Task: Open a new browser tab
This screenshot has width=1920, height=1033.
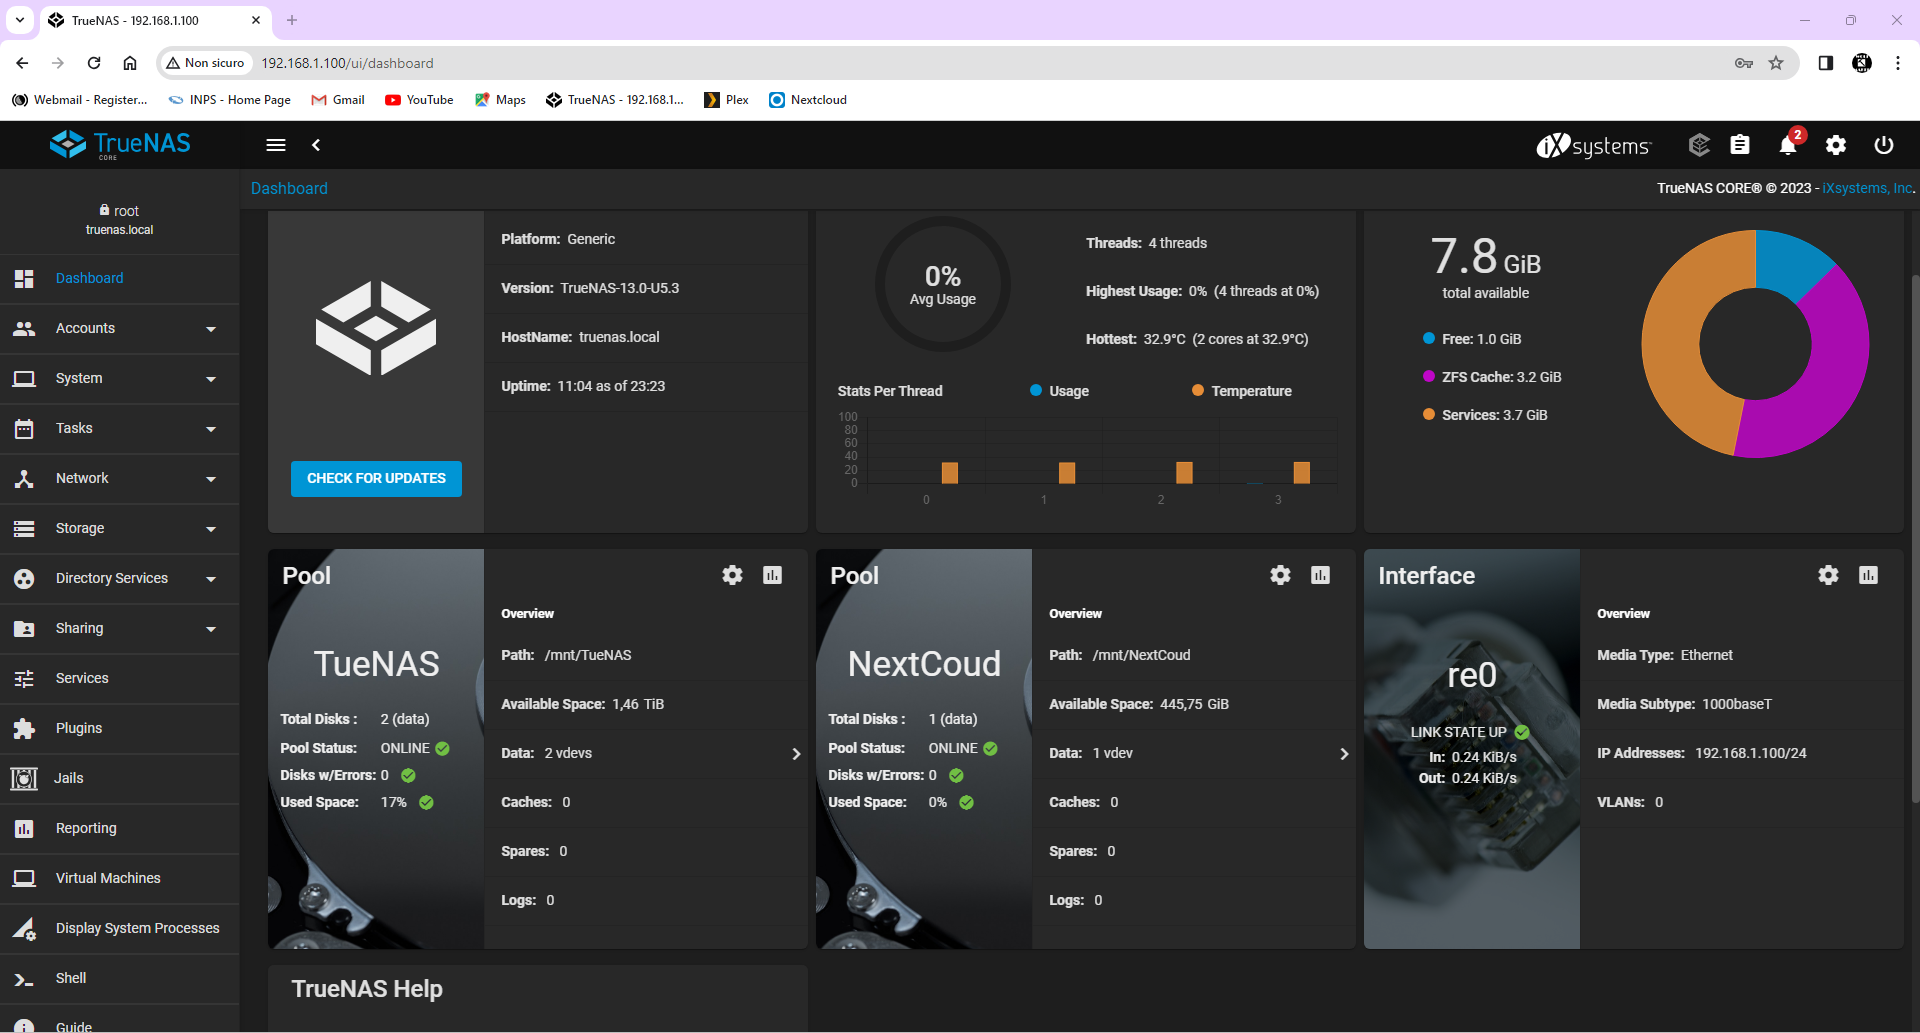Action: tap(292, 20)
